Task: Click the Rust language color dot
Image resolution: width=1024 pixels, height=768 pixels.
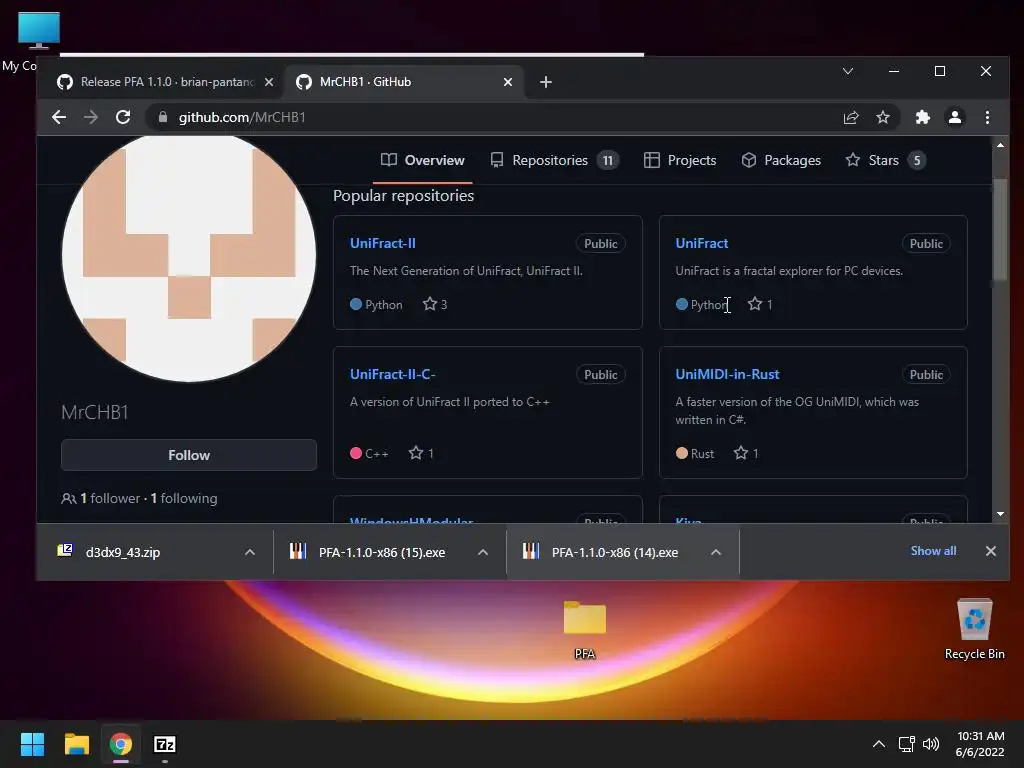Action: point(682,453)
